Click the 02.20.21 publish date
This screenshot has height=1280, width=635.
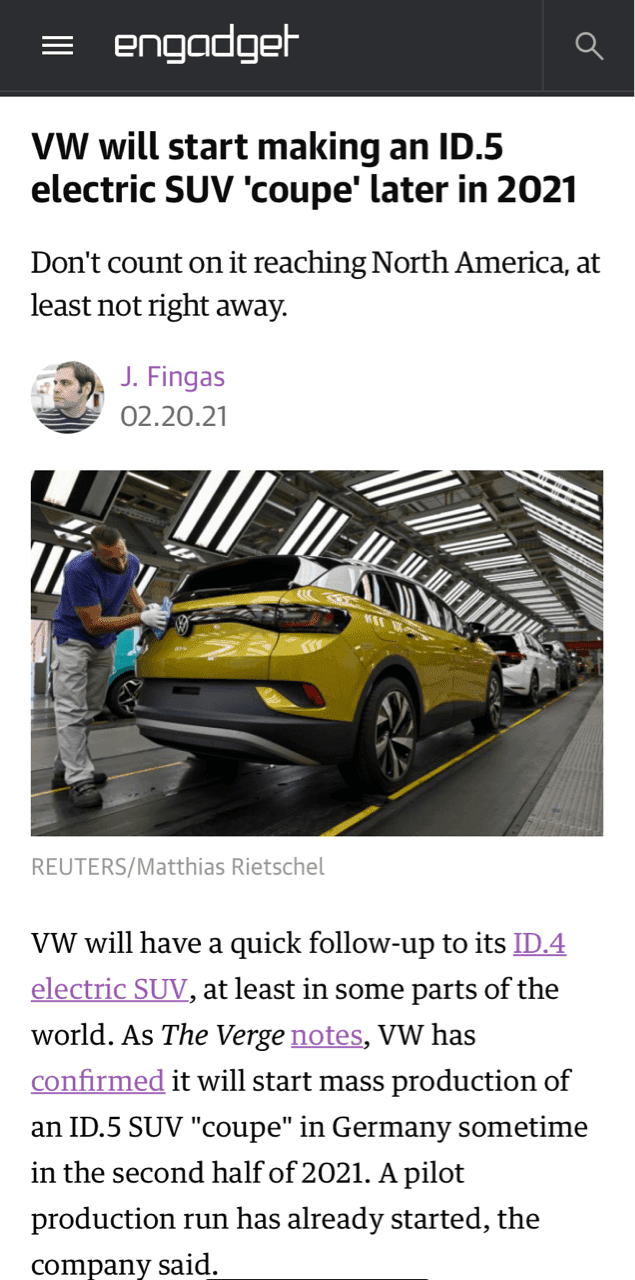[x=174, y=416]
